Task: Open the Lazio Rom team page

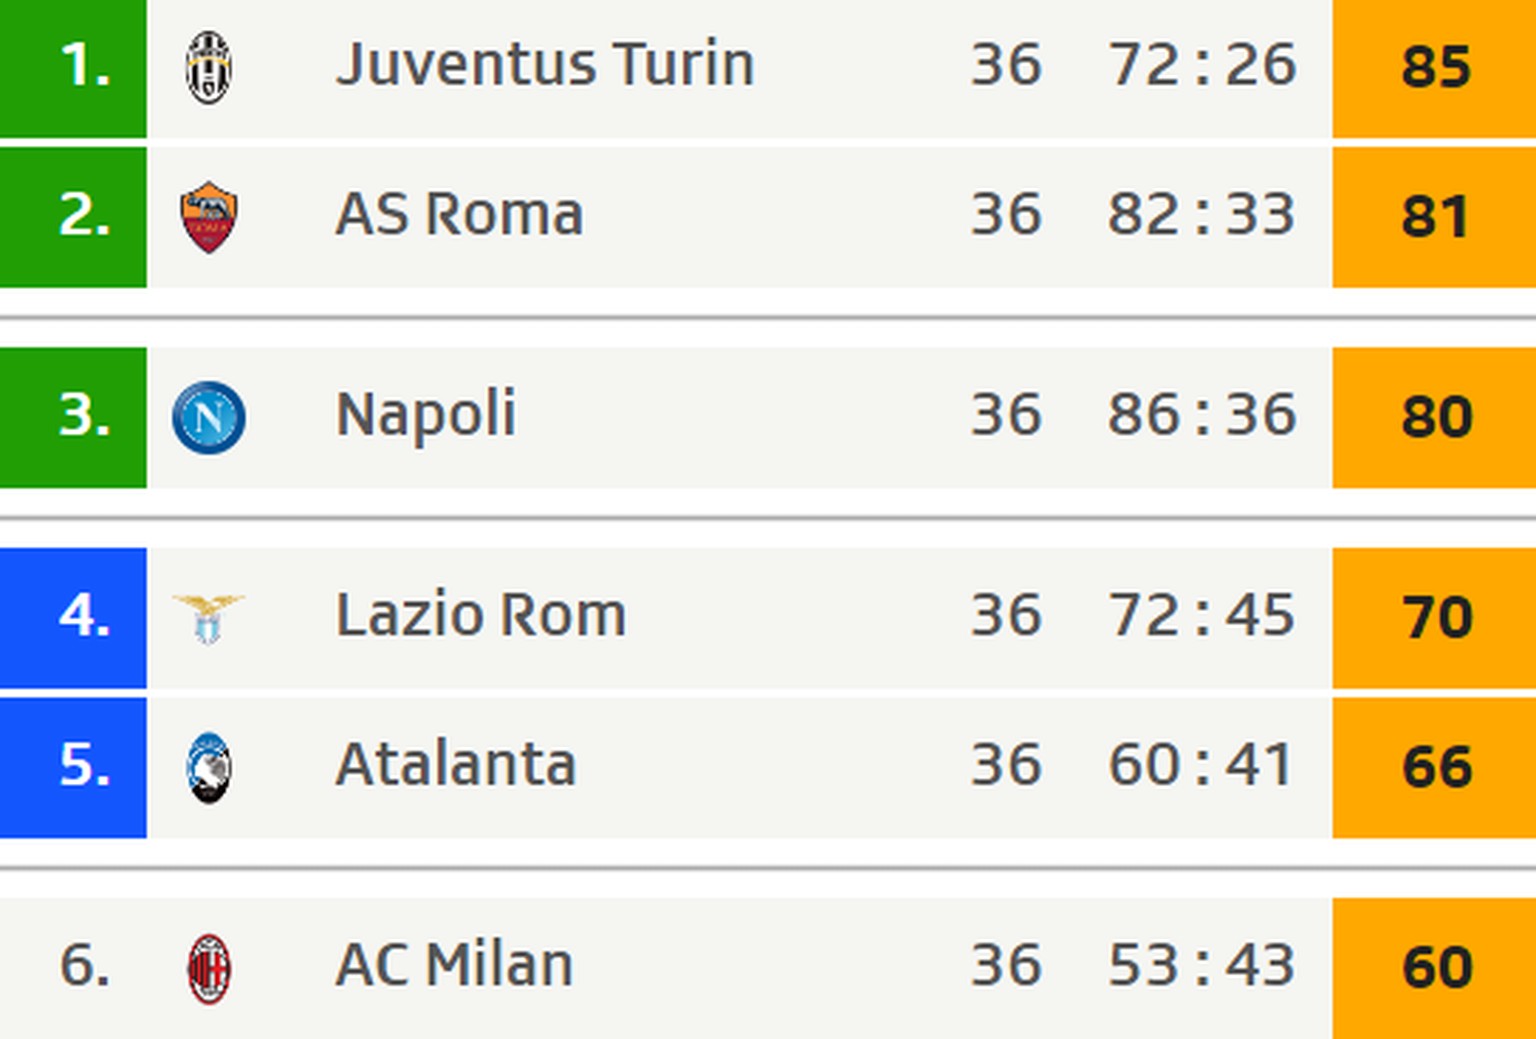Action: pyautogui.click(x=481, y=615)
